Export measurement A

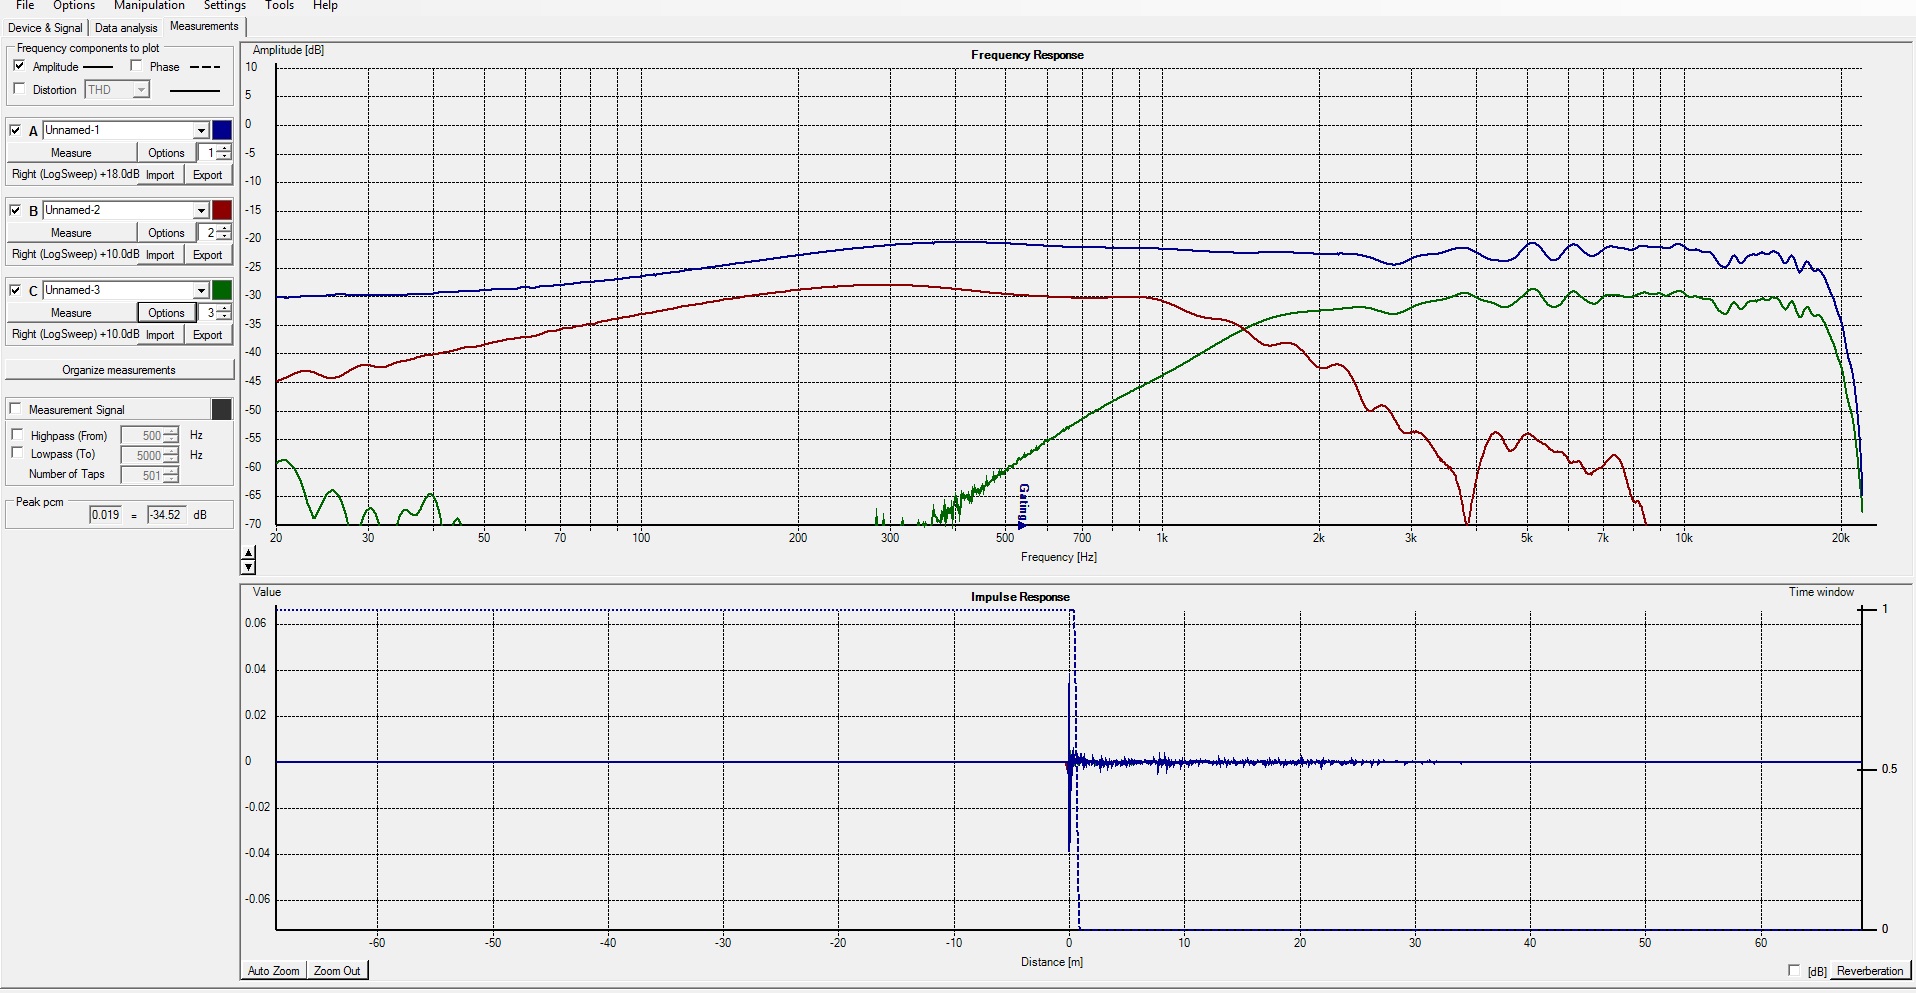point(208,175)
